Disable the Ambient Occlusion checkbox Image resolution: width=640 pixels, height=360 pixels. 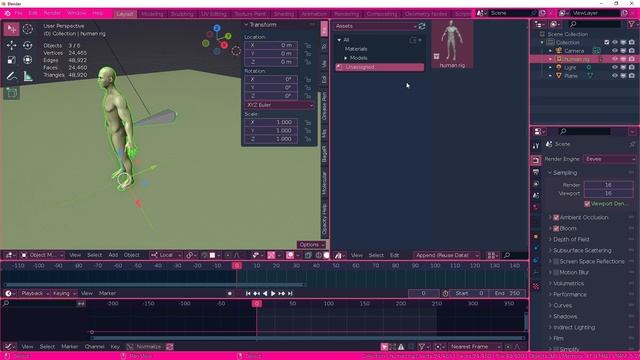pyautogui.click(x=556, y=218)
